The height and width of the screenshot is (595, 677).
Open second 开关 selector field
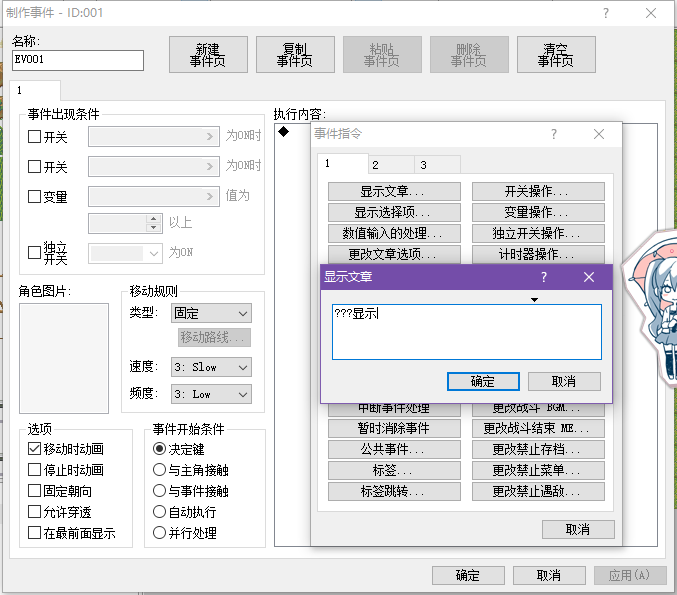click(x=154, y=166)
